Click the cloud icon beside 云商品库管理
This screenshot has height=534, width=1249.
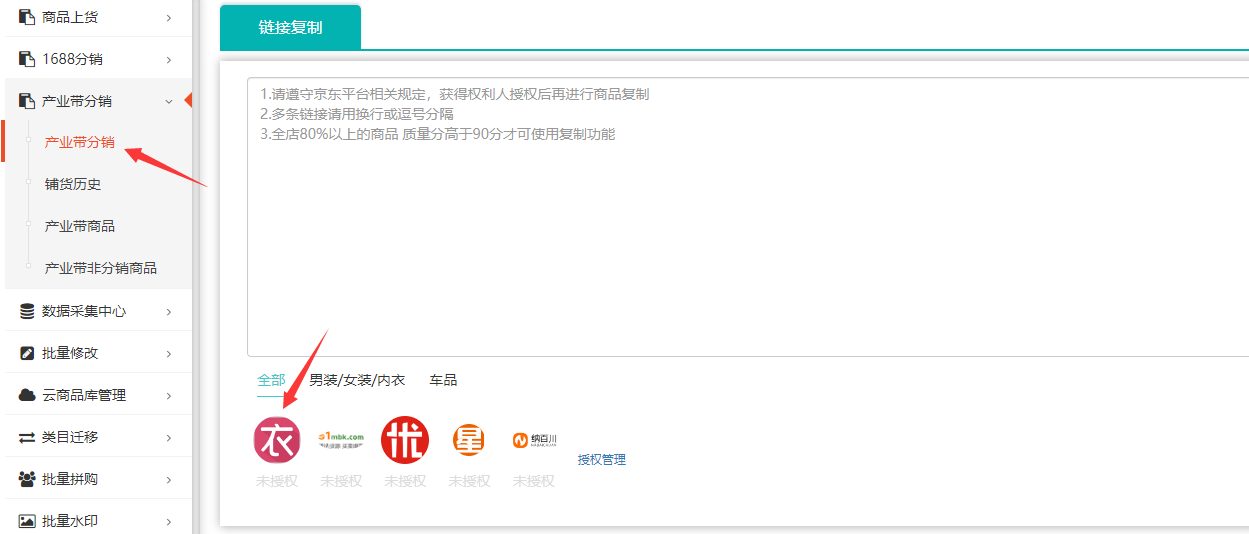point(27,395)
